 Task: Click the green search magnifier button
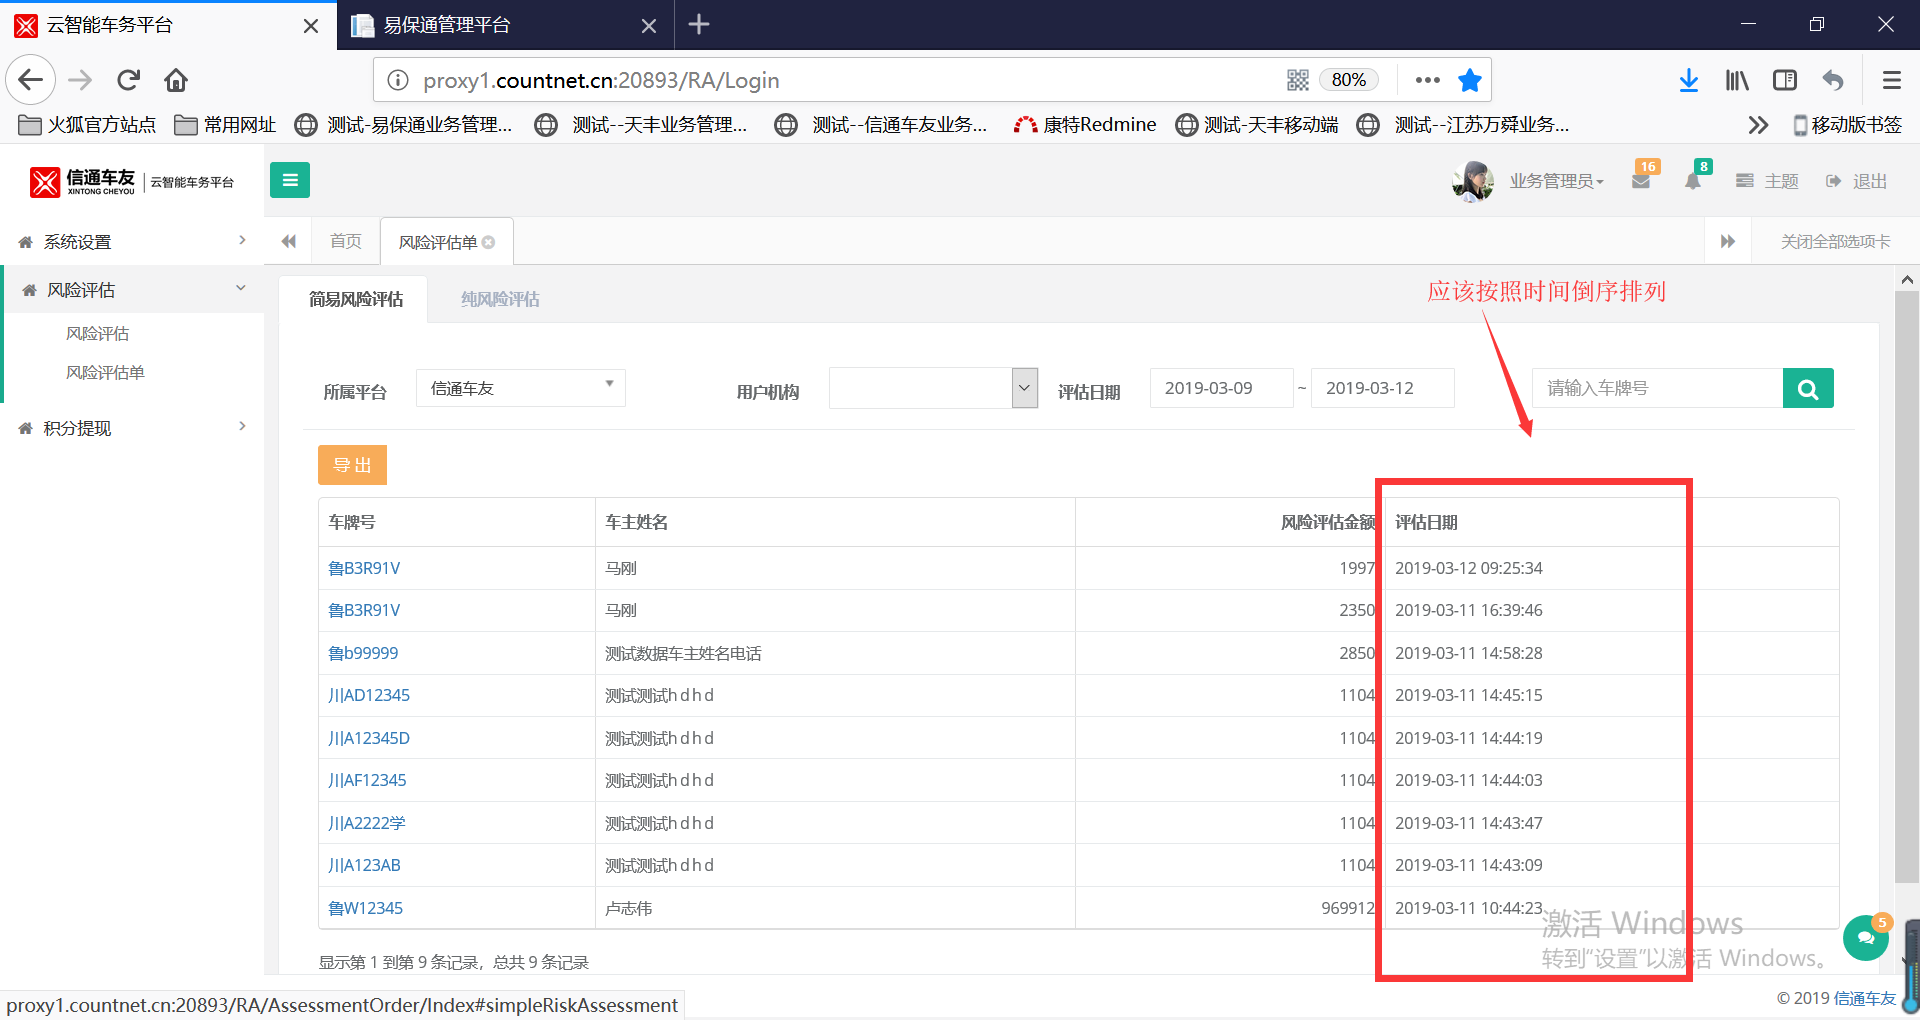(1807, 389)
